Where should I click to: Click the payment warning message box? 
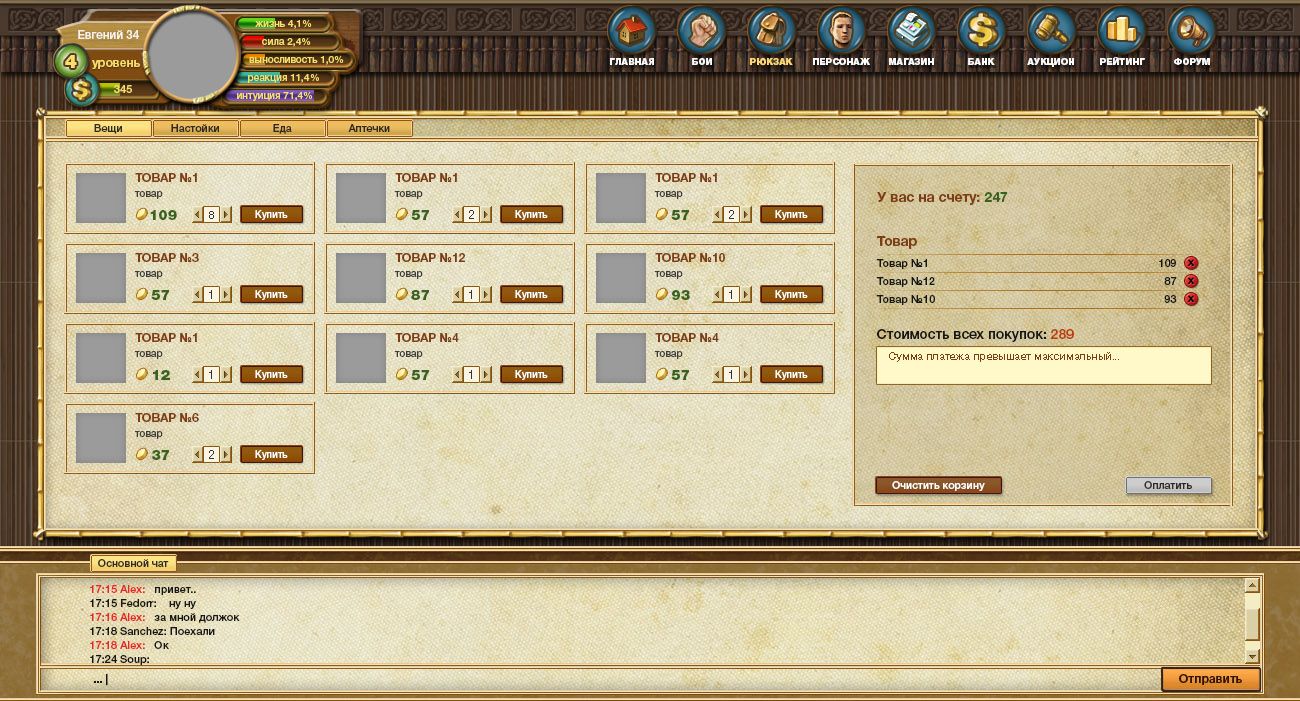point(1044,365)
